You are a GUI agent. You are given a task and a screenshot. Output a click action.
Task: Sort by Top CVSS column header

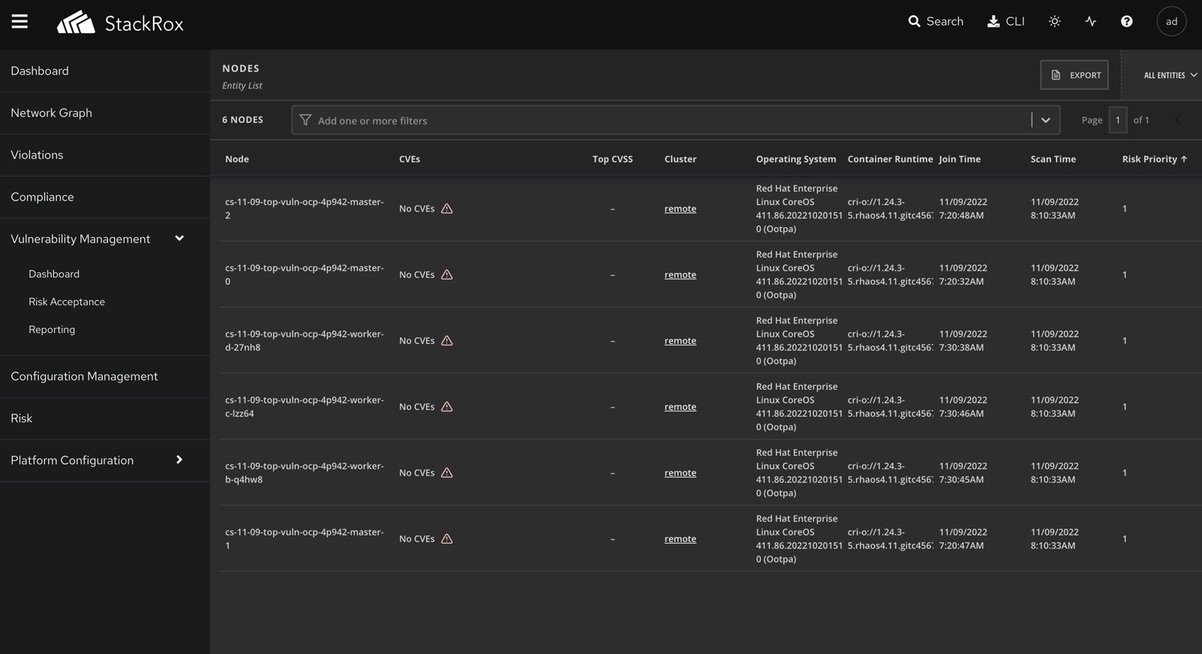(612, 159)
